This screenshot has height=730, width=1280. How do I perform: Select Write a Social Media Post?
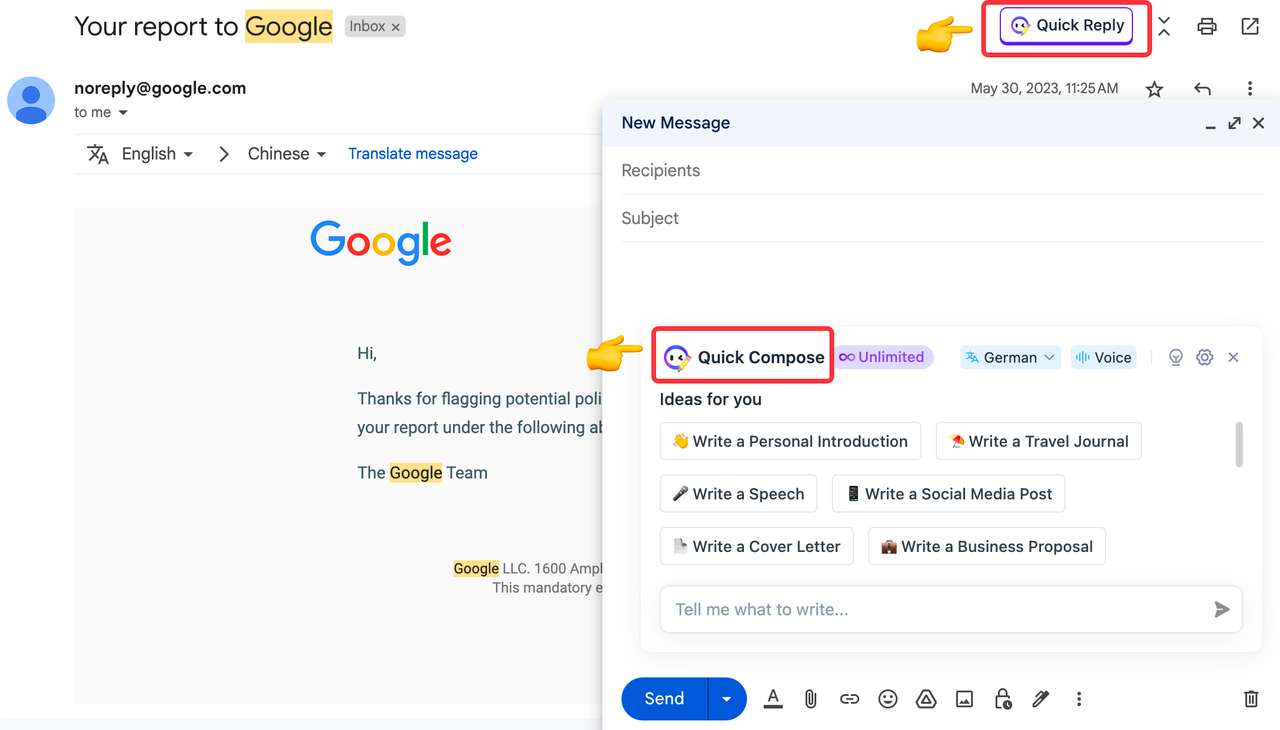coord(948,494)
